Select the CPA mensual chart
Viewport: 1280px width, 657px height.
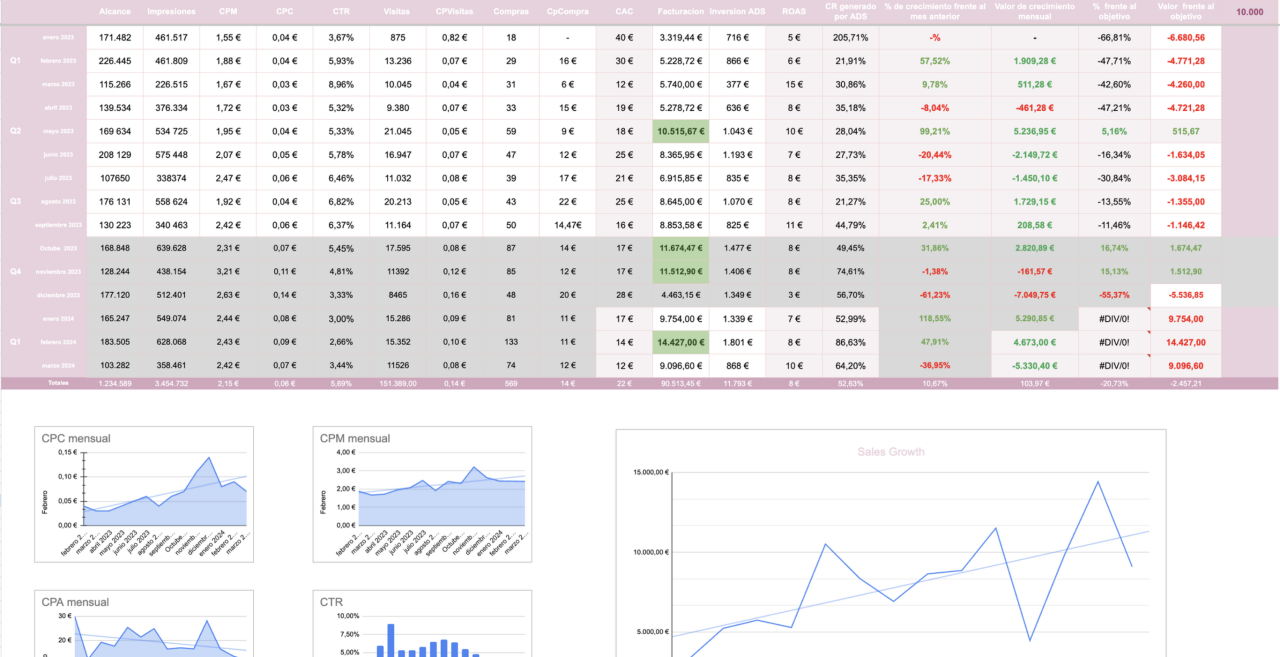[144, 625]
